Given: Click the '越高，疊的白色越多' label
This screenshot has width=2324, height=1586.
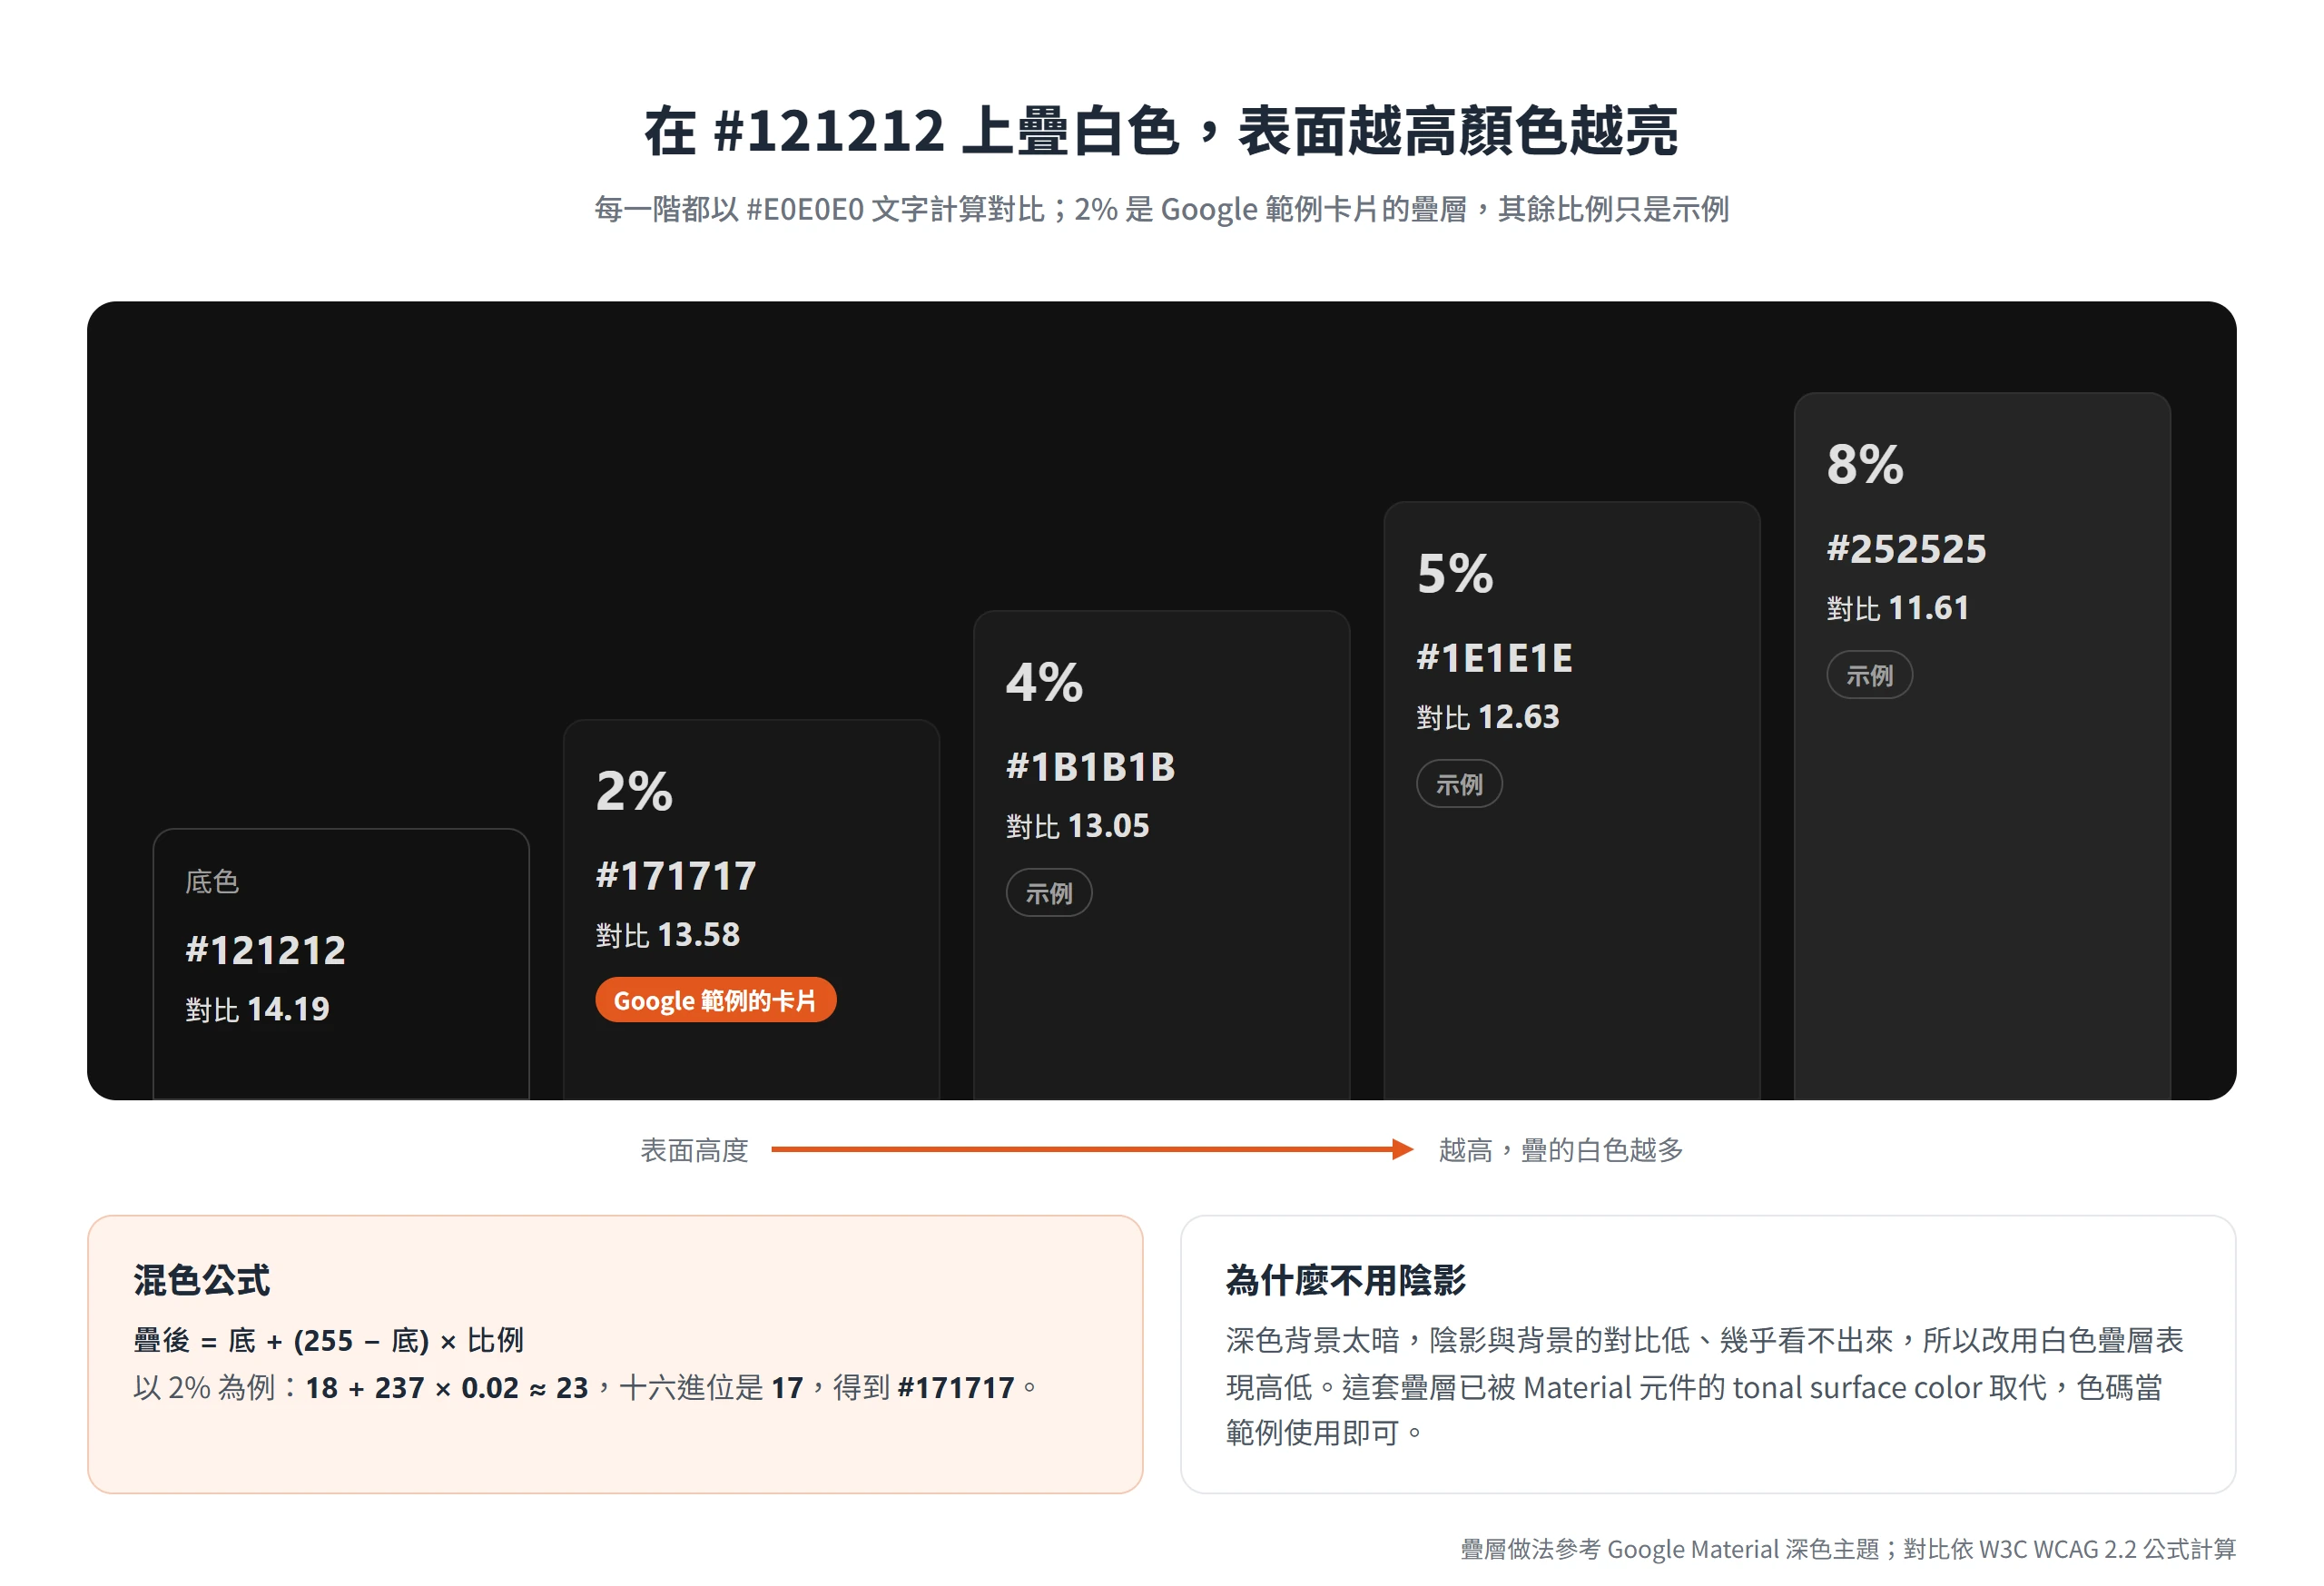Looking at the screenshot, I should coord(1561,1150).
